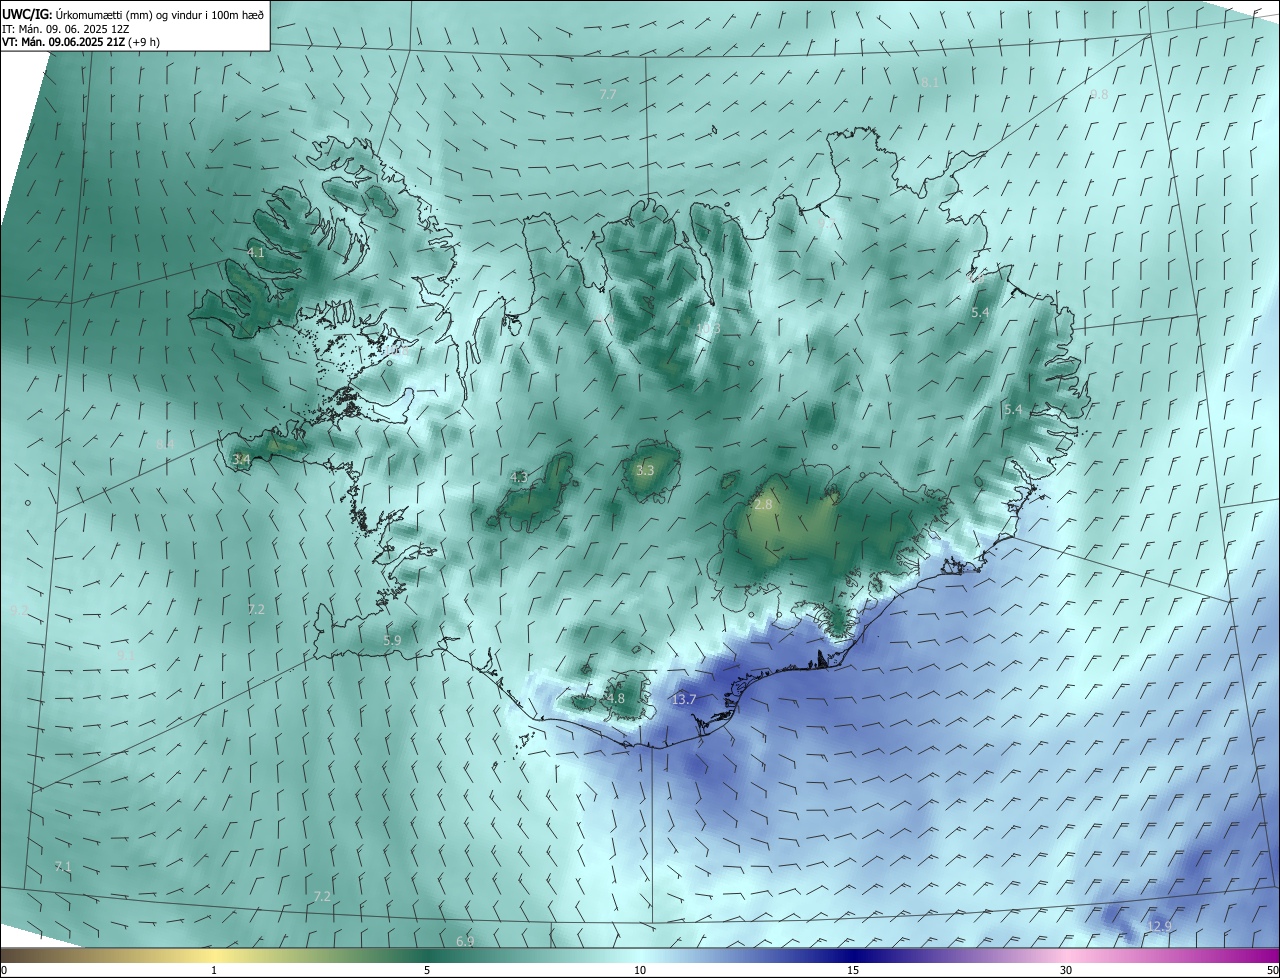The image size is (1280, 978).
Task: Click the 2.8 value over Vatnajökull
Action: [x=763, y=505]
